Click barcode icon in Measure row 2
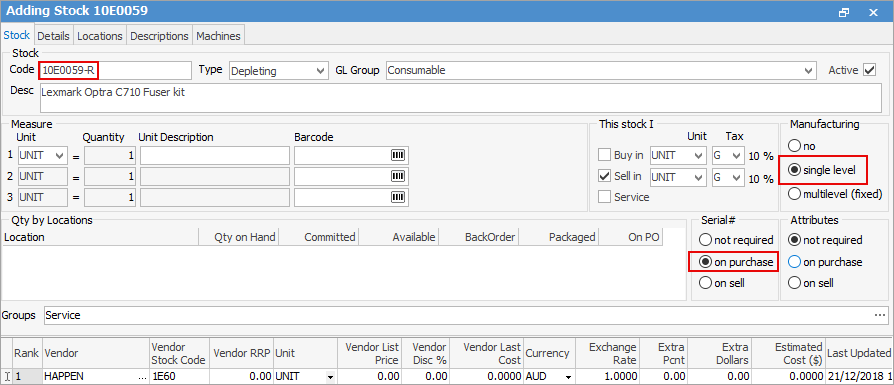This screenshot has height=385, width=894. (x=397, y=176)
